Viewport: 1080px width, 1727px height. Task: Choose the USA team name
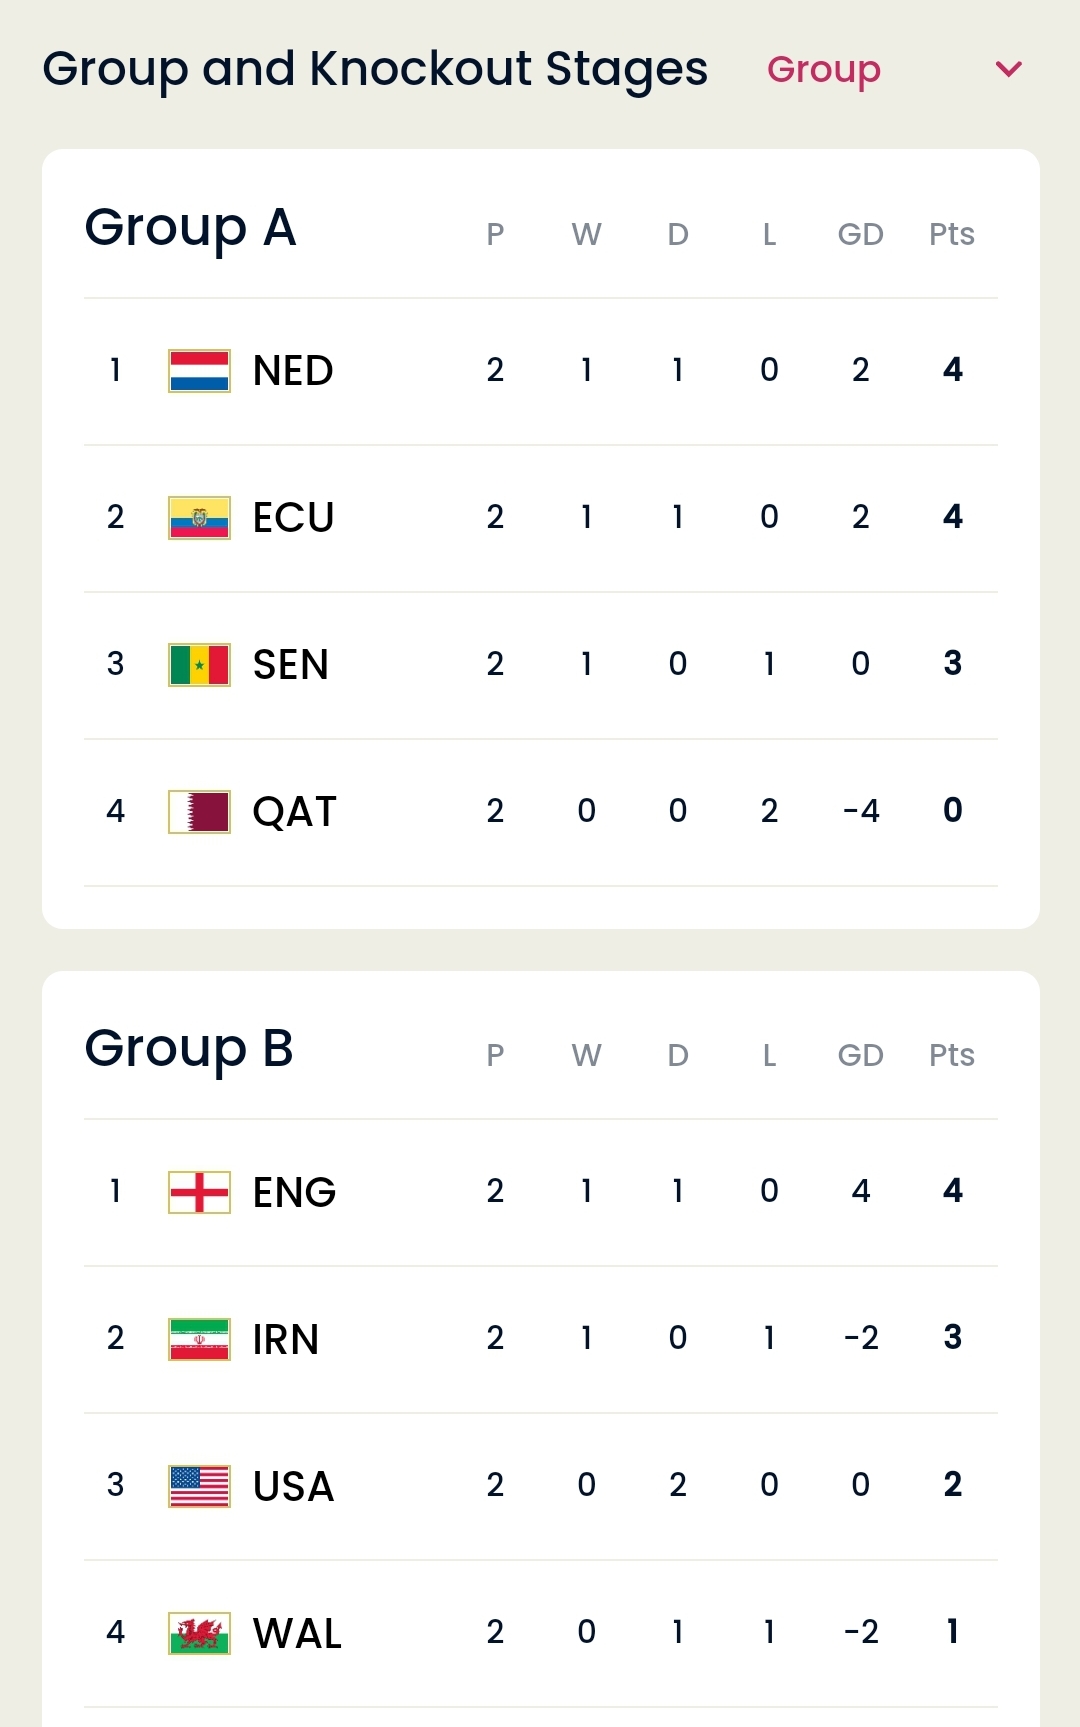(x=293, y=1486)
